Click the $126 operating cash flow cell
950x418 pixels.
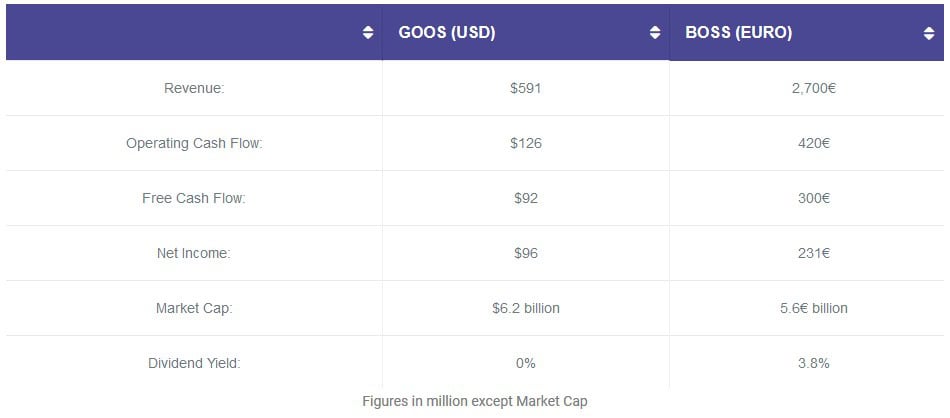click(525, 143)
